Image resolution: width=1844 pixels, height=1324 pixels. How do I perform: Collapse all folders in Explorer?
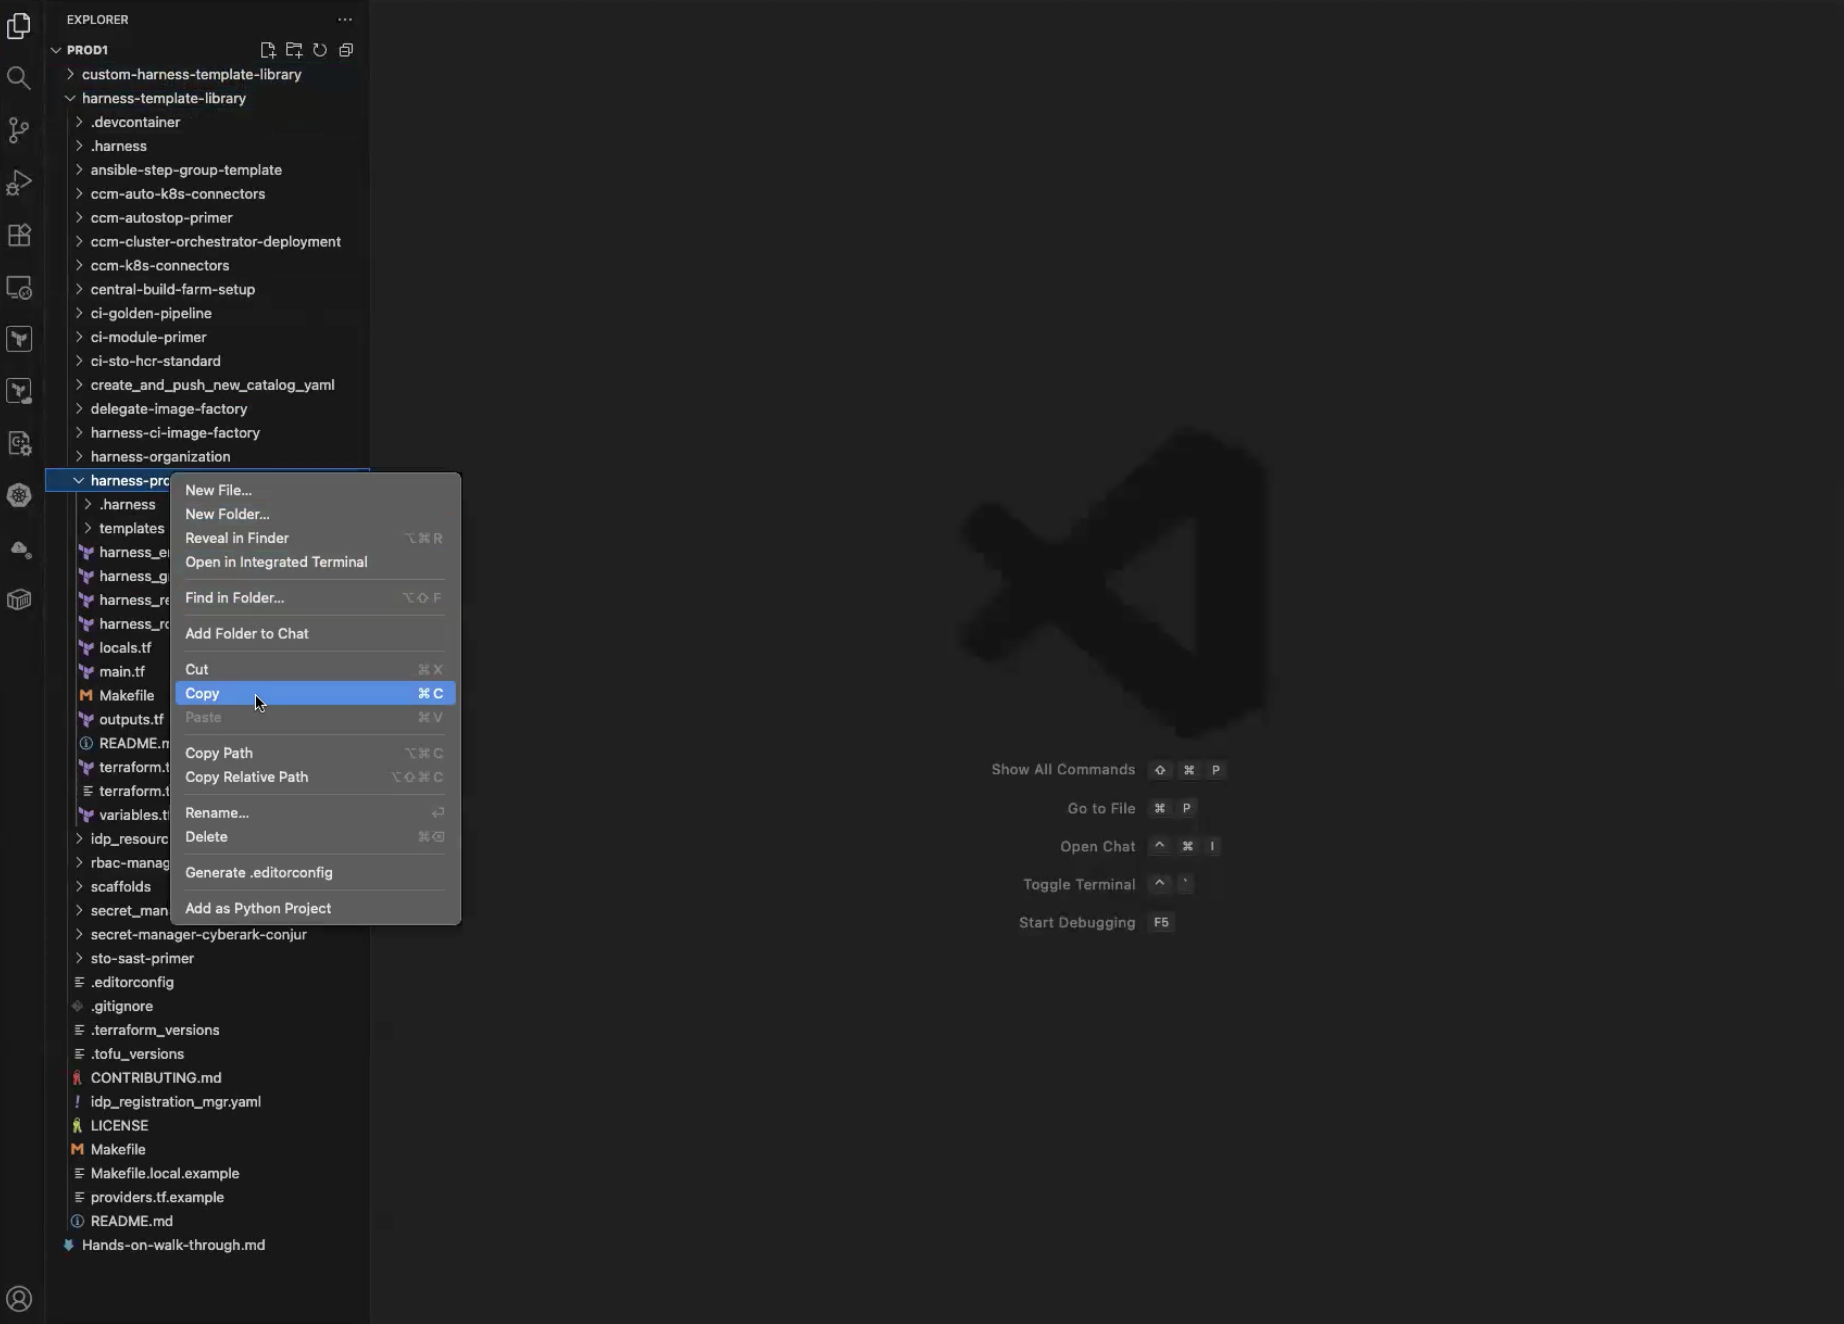click(x=346, y=50)
